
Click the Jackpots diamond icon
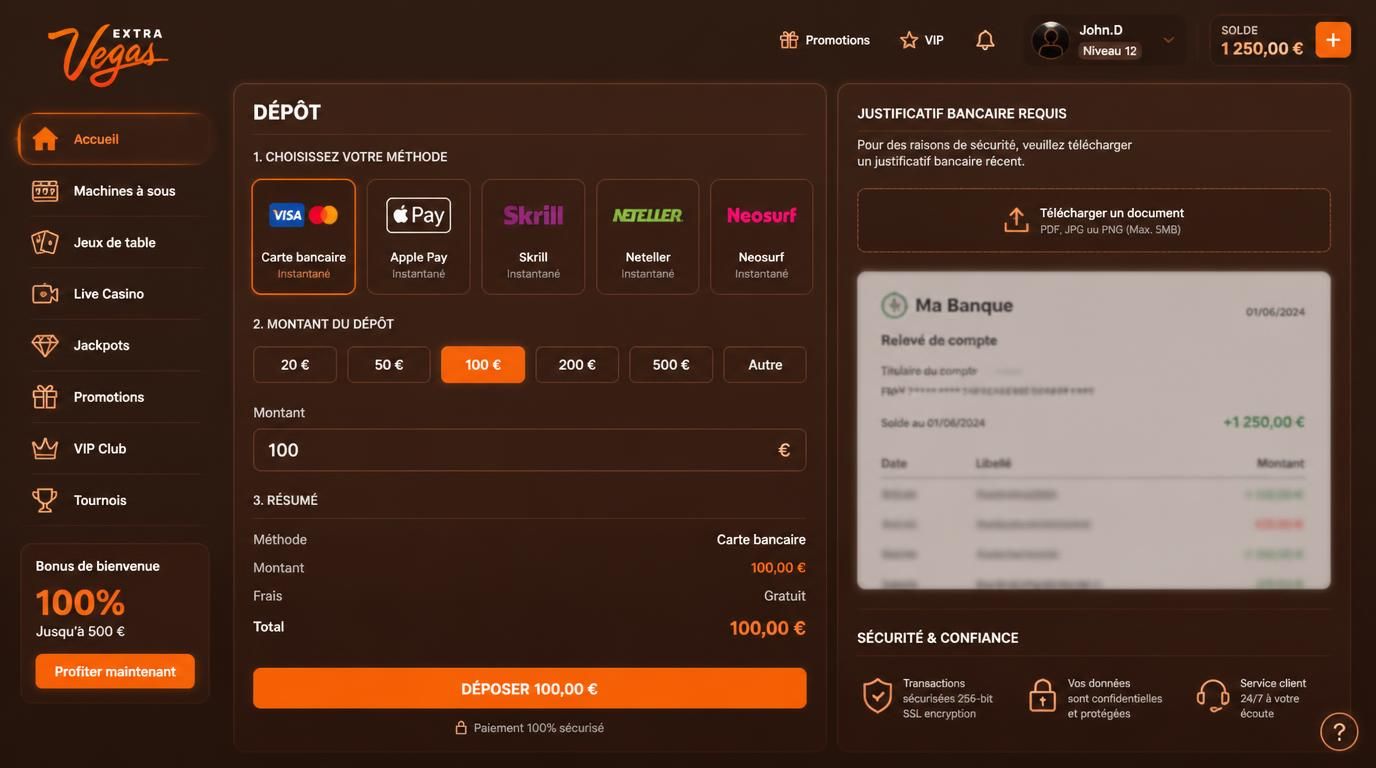tap(45, 345)
